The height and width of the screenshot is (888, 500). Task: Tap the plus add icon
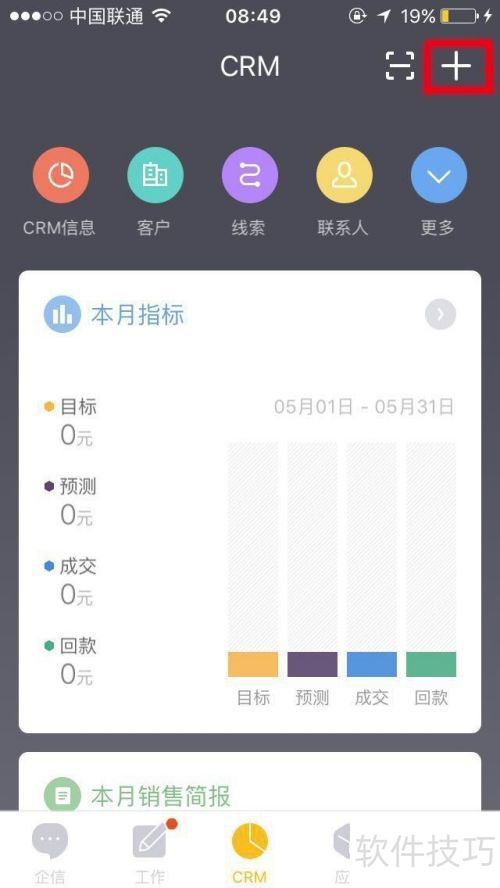pyautogui.click(x=456, y=67)
